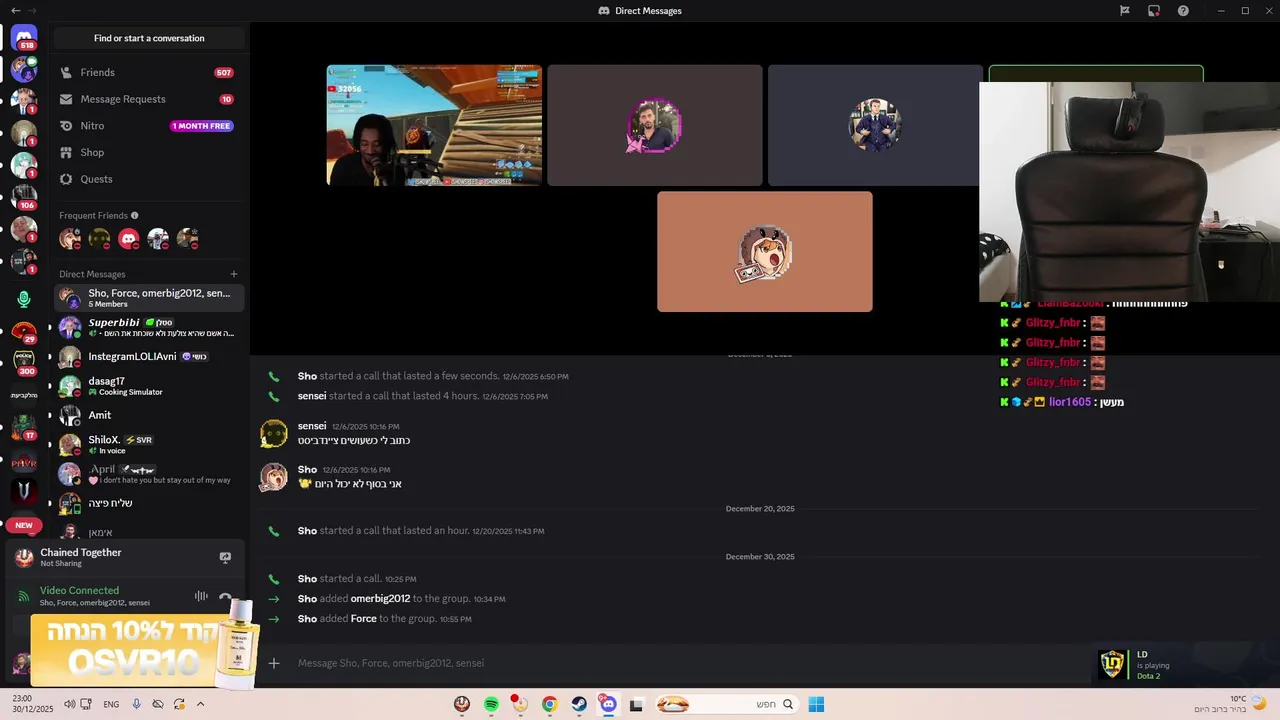
Task: Click username sensei on 10:16 PM message
Action: click(x=312, y=426)
